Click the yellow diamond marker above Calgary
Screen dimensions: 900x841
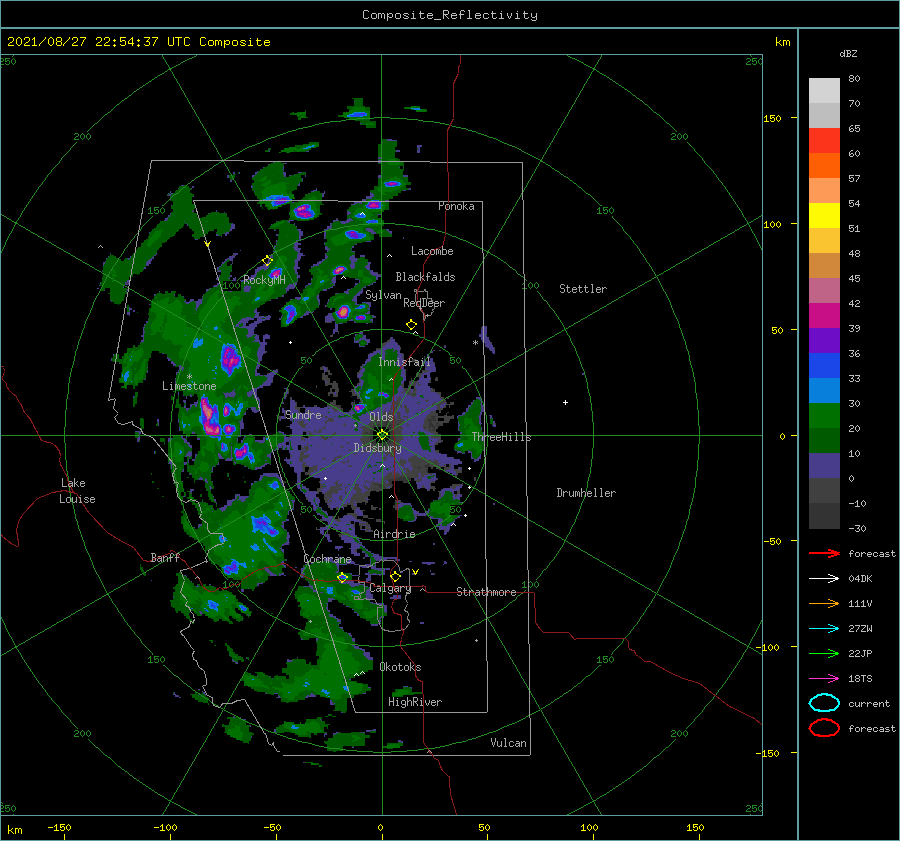[x=395, y=576]
